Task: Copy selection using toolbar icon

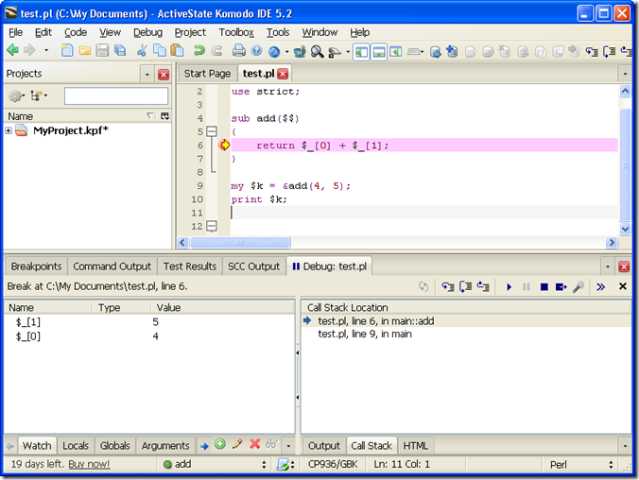Action: 159,51
